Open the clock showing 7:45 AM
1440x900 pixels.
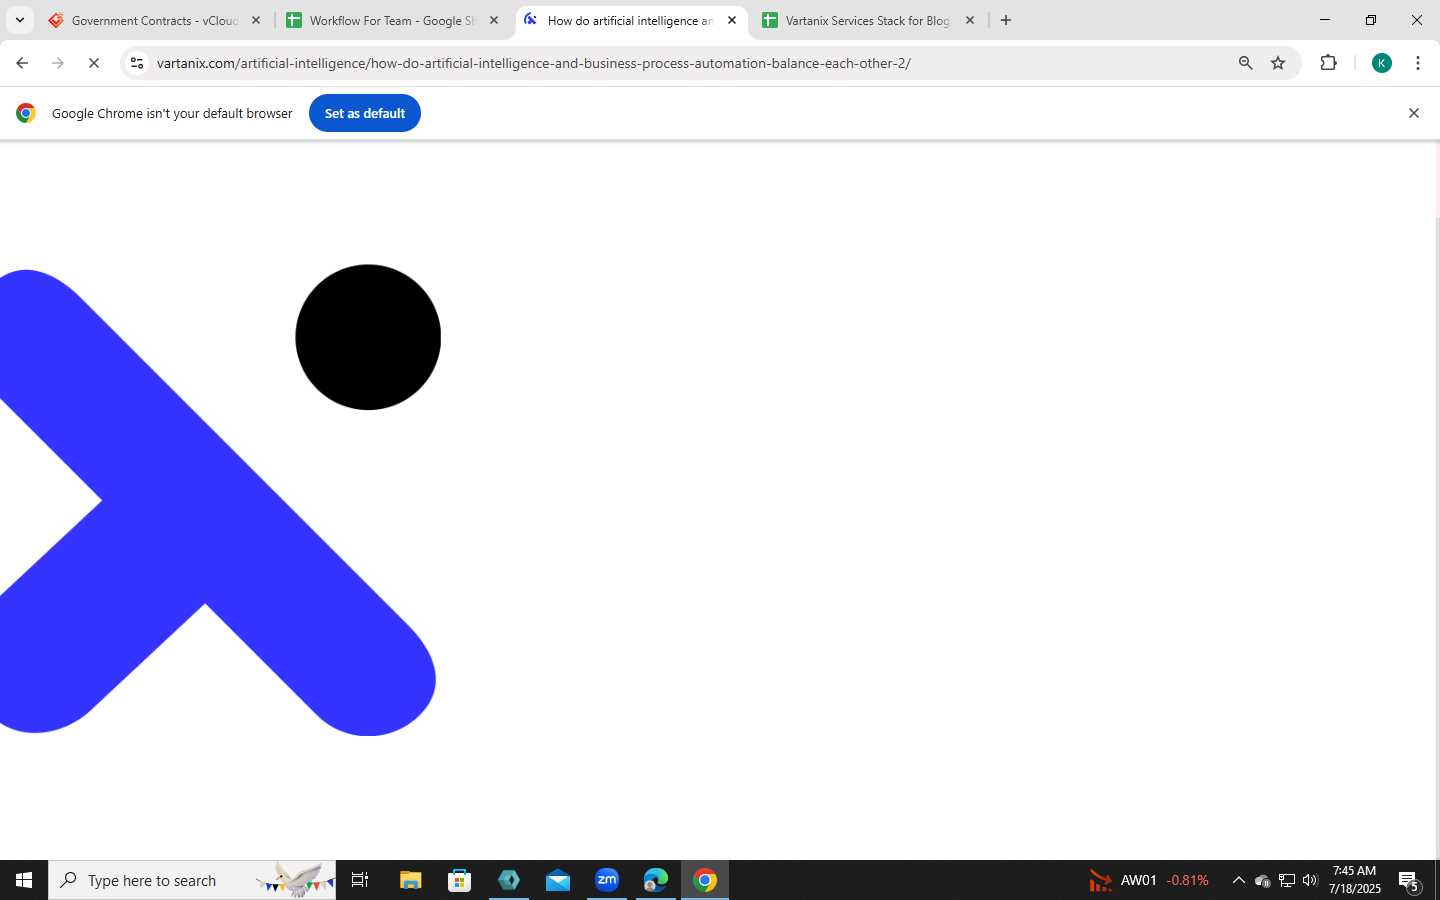1355,880
